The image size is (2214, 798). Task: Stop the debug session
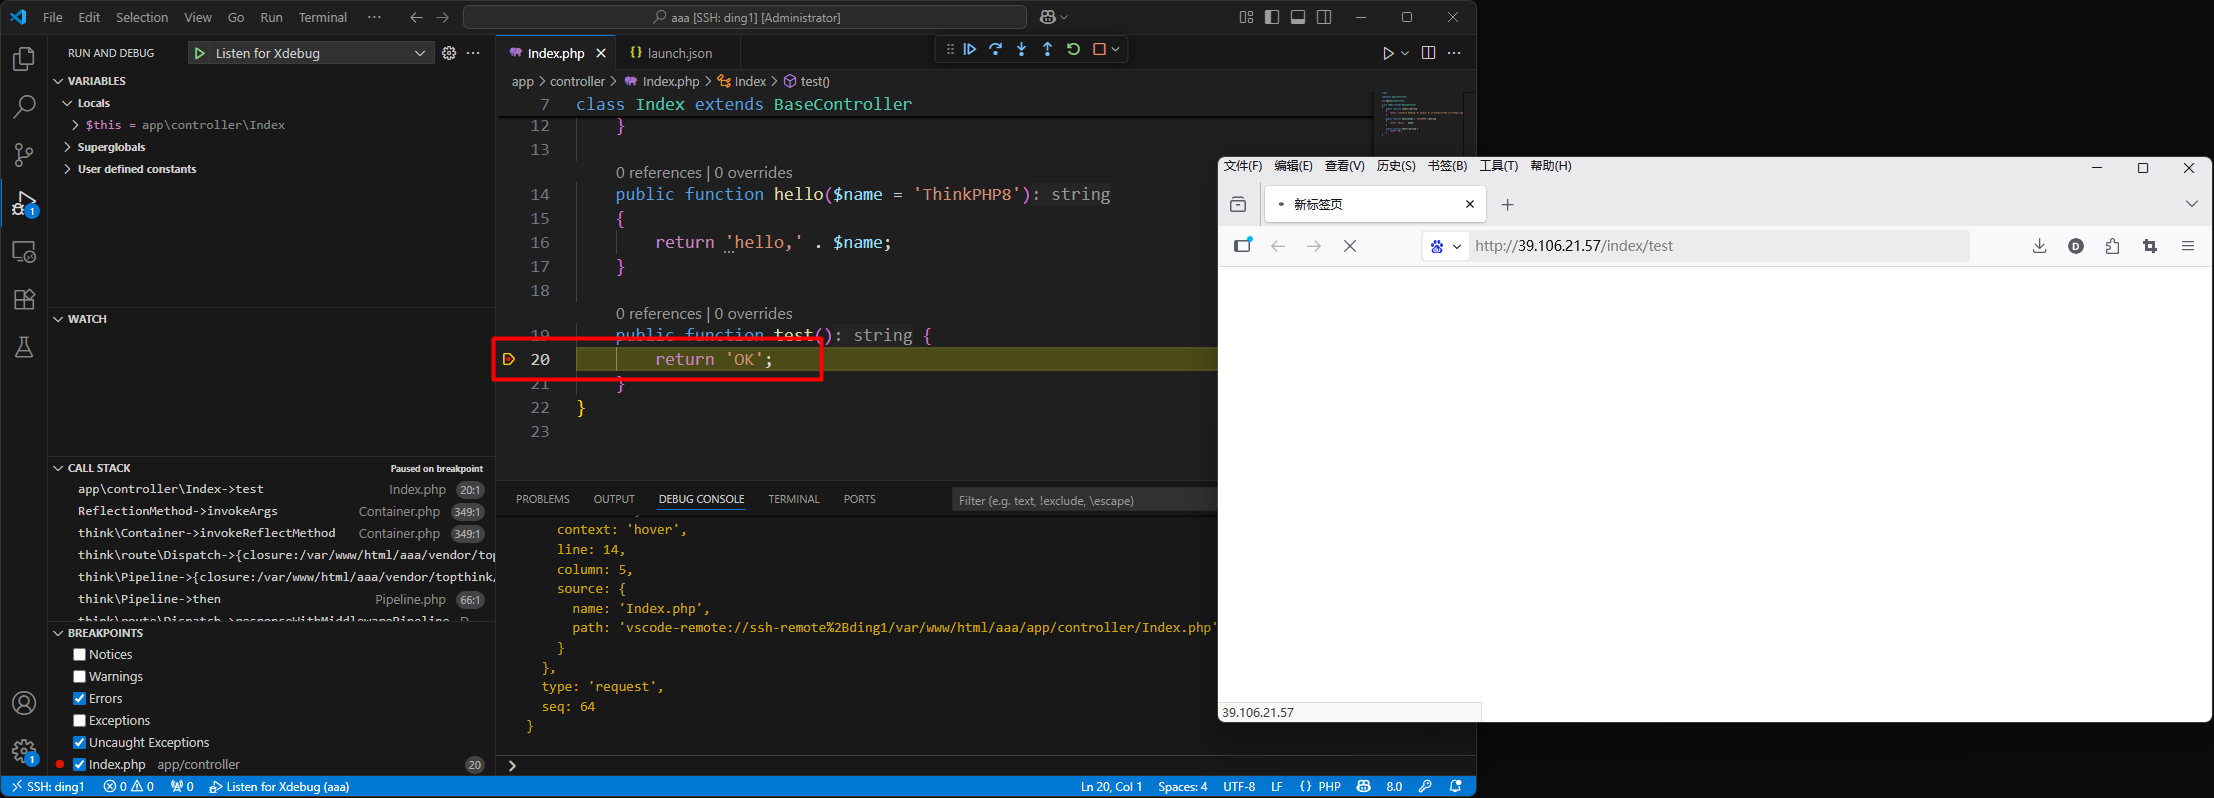pos(1099,49)
